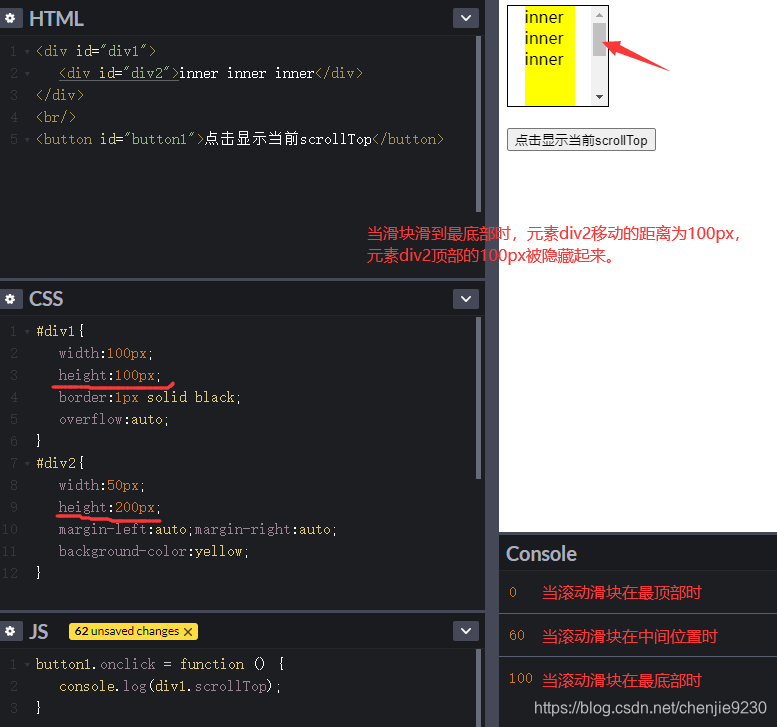Open HTML editor settings gear
This screenshot has height=727, width=777.
[x=10, y=18]
